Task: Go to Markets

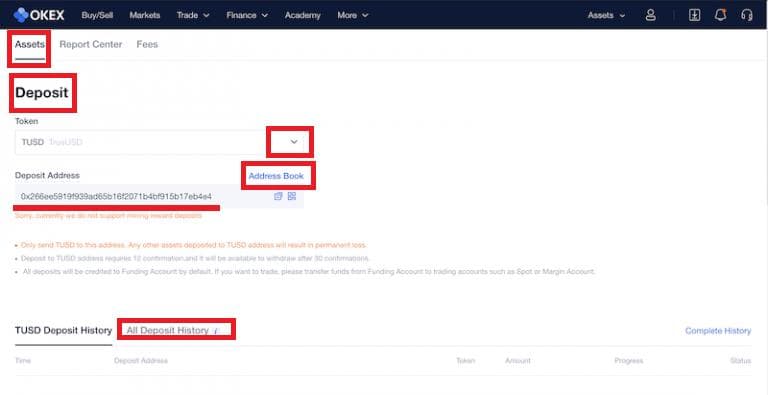Action: 144,15
